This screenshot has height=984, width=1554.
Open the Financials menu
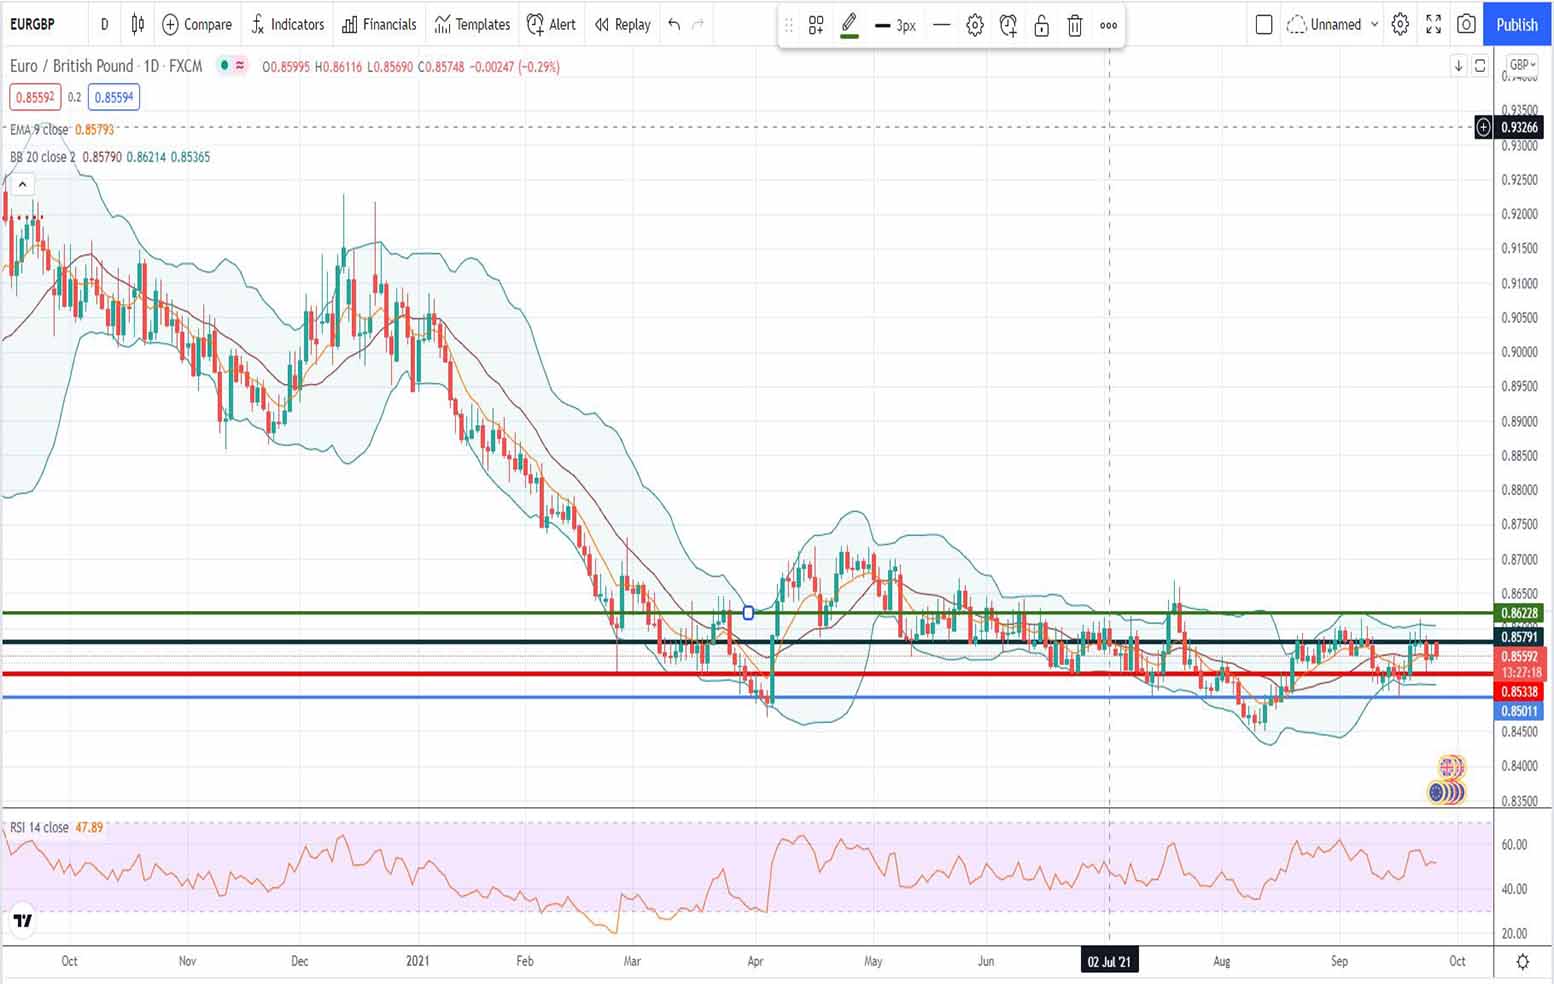point(379,24)
